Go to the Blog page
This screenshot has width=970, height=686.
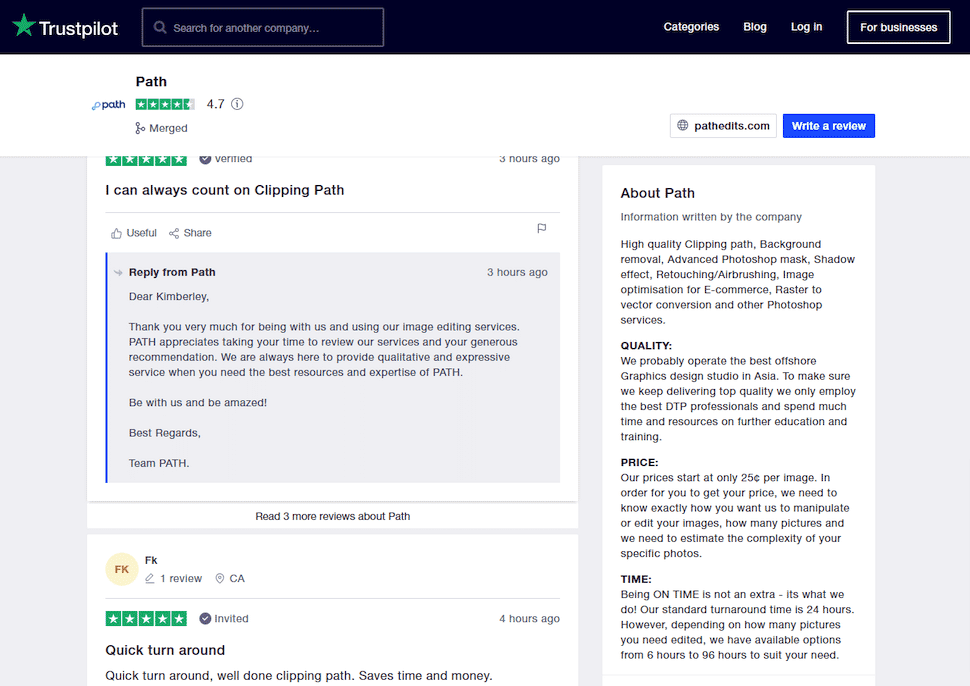pyautogui.click(x=755, y=27)
